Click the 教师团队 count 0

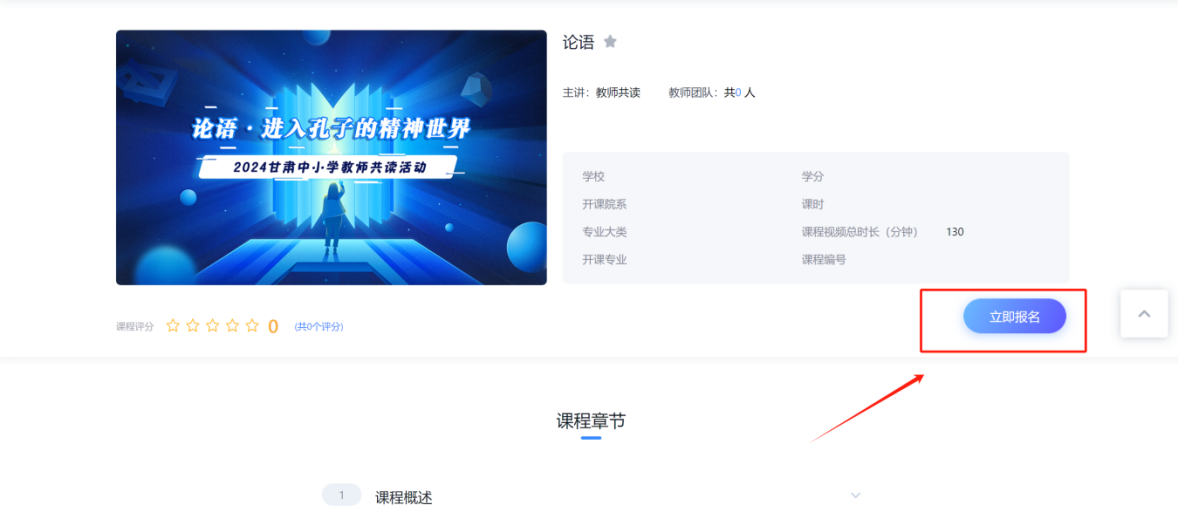tap(738, 93)
